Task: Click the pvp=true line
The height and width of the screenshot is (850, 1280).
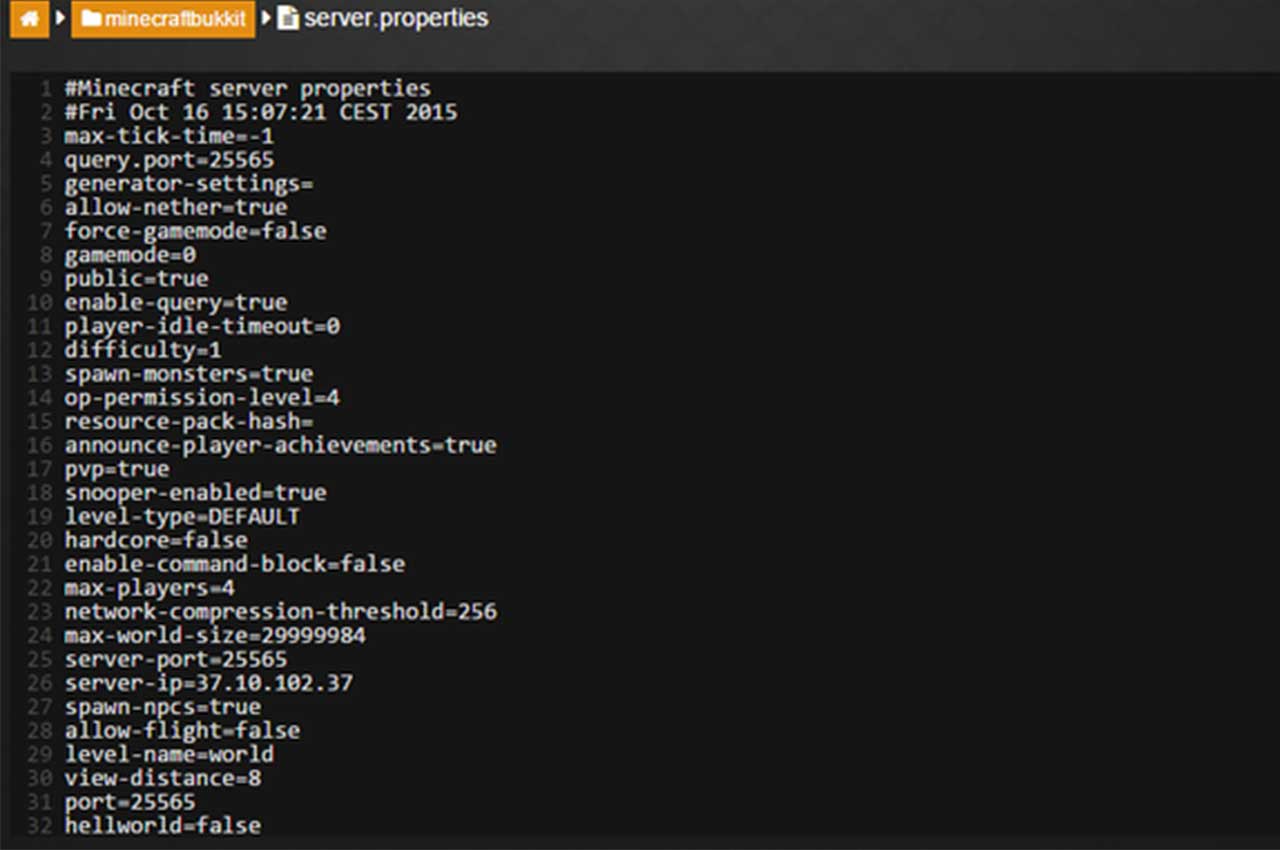Action: (117, 469)
